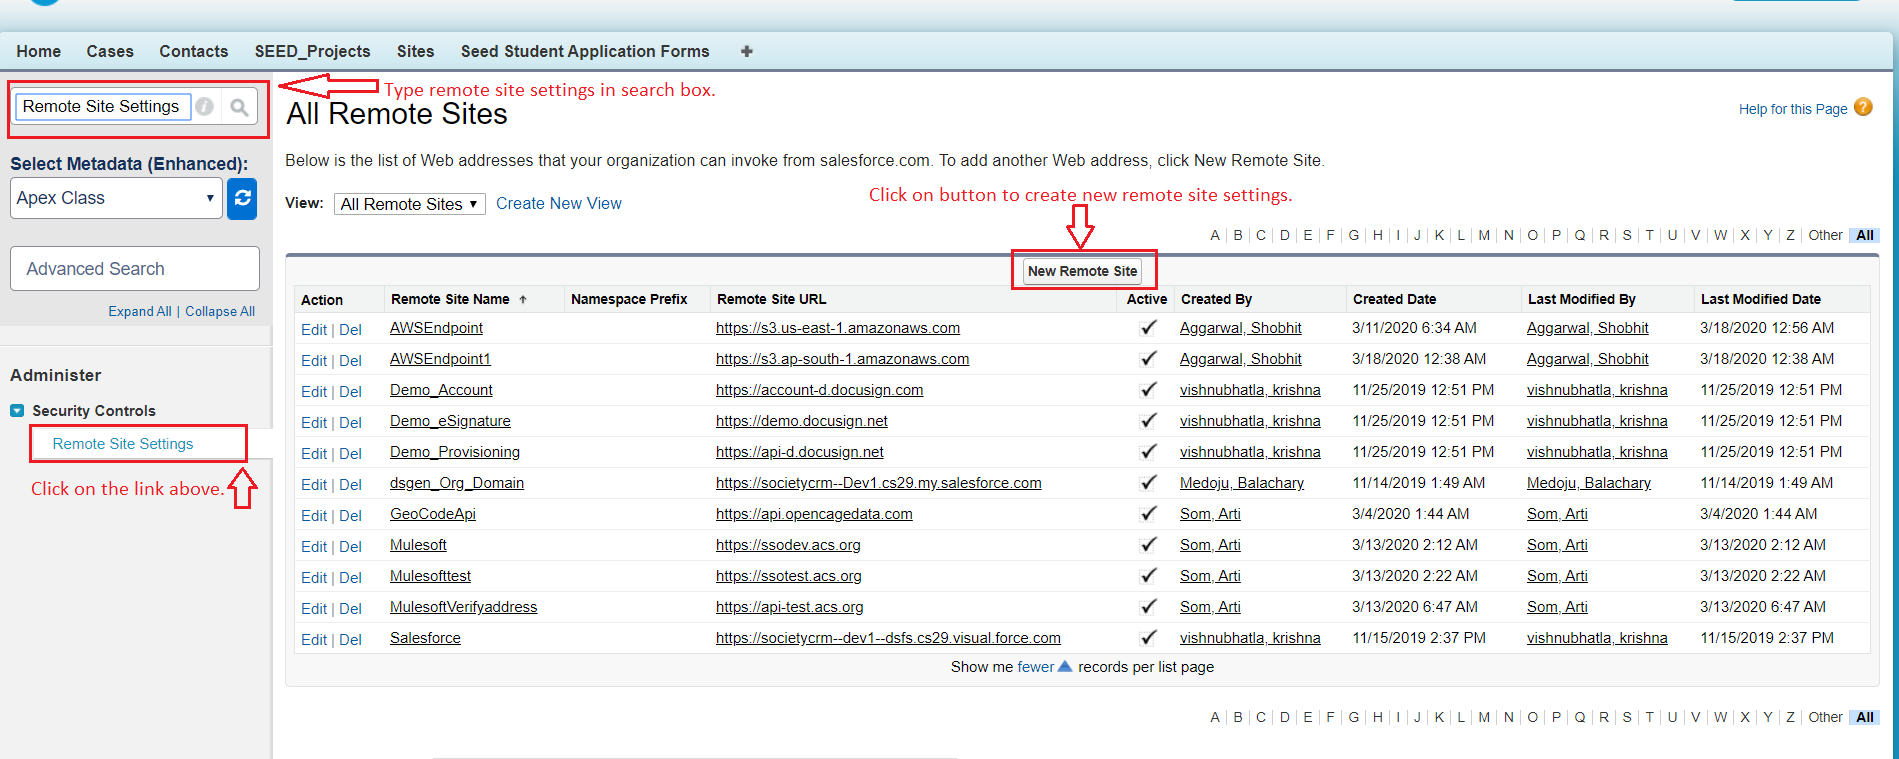Image resolution: width=1899 pixels, height=759 pixels.
Task: Click the blue refresh metadata icon
Action: [x=242, y=198]
